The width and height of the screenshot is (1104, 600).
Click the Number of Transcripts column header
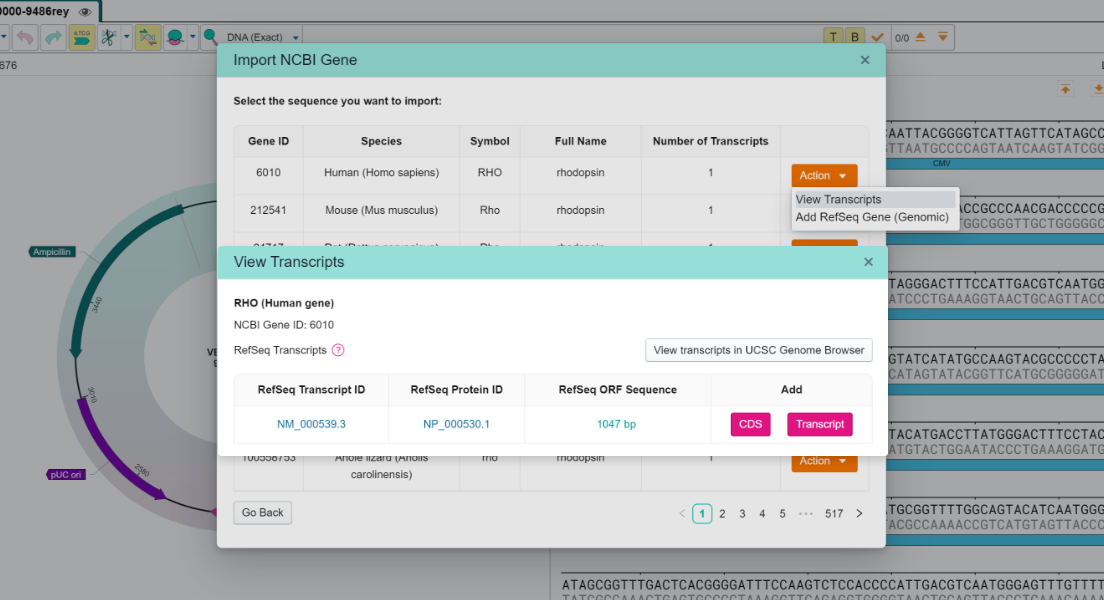pos(710,141)
